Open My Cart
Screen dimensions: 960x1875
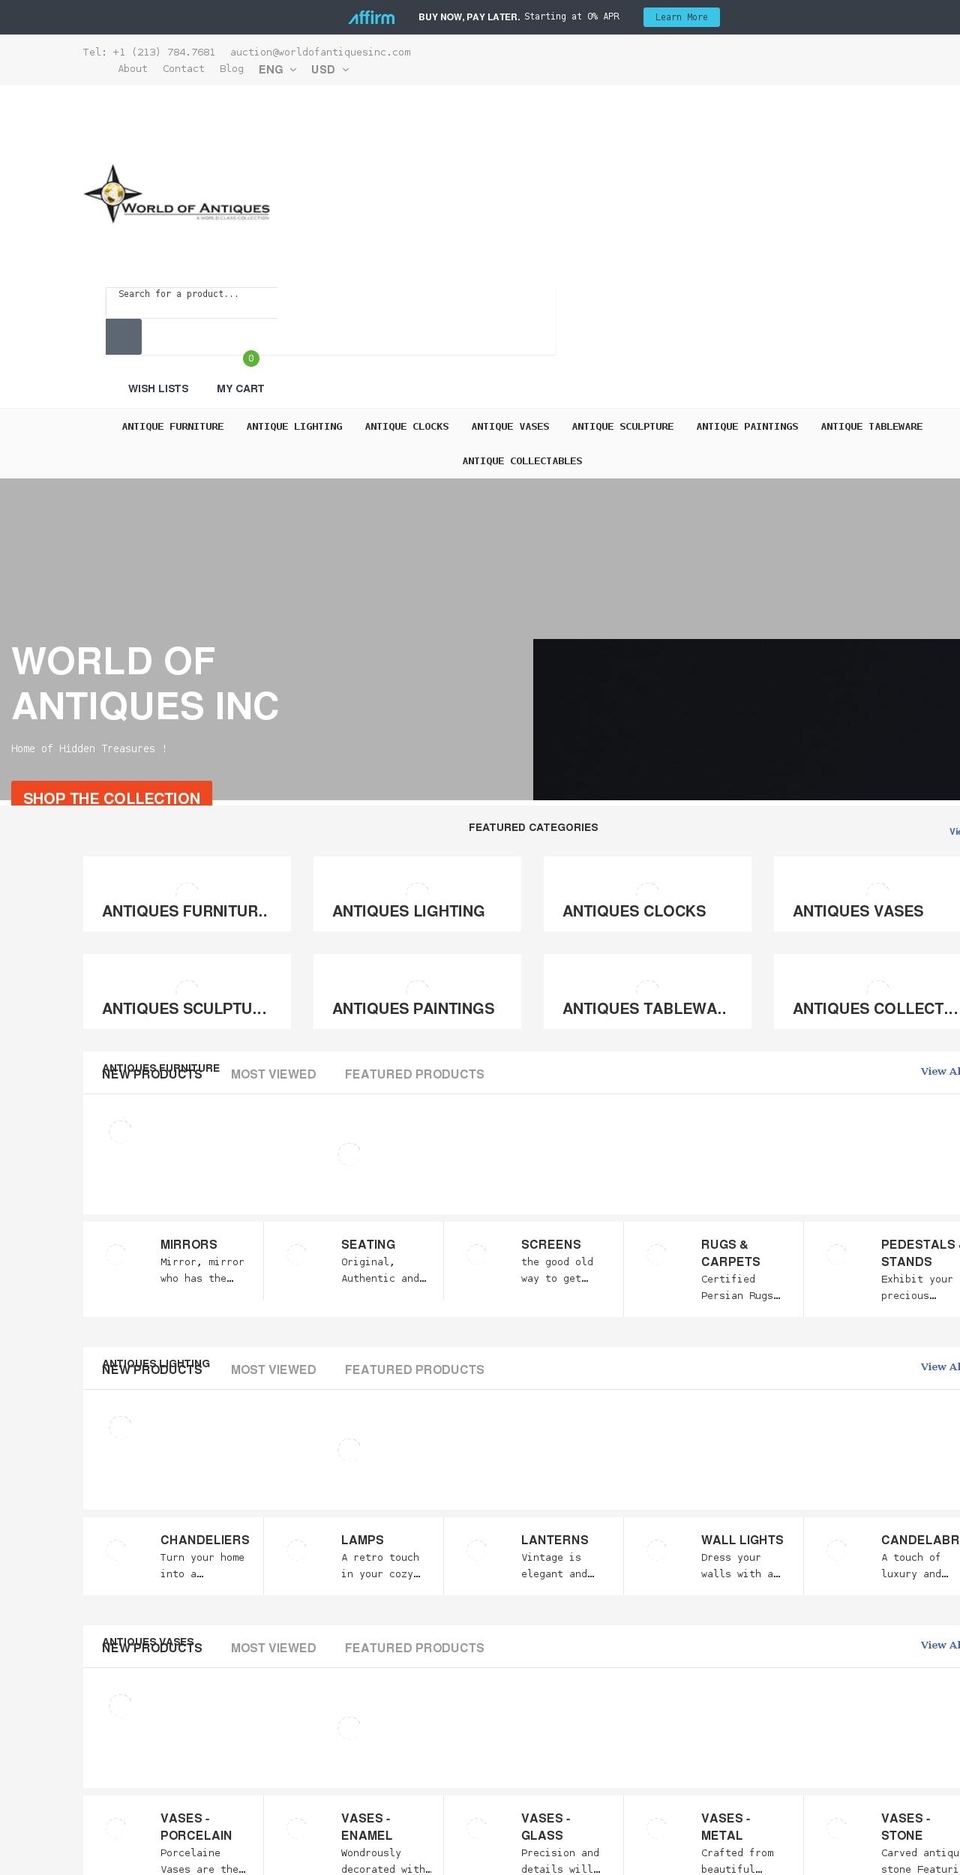240,389
